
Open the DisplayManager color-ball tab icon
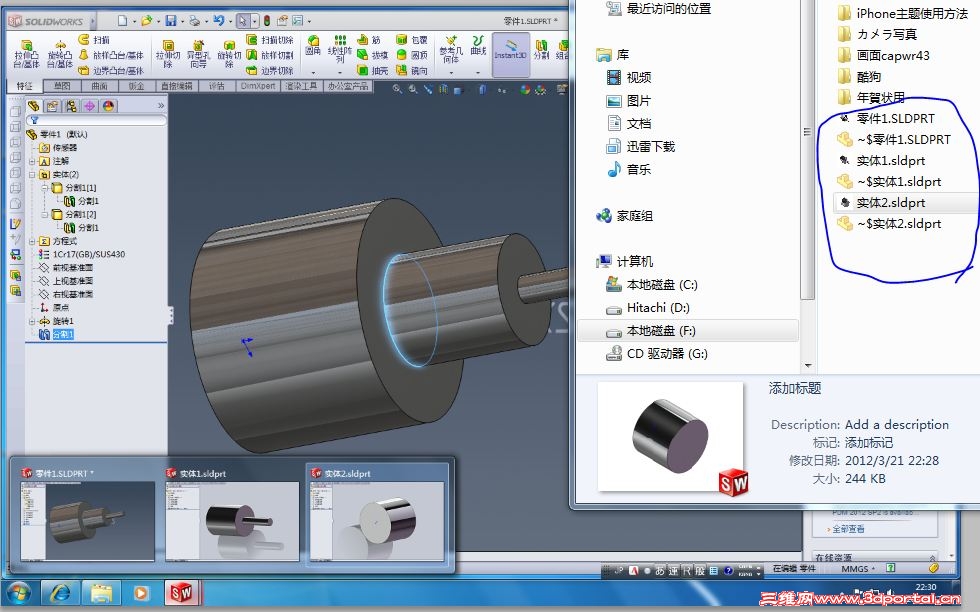(108, 106)
